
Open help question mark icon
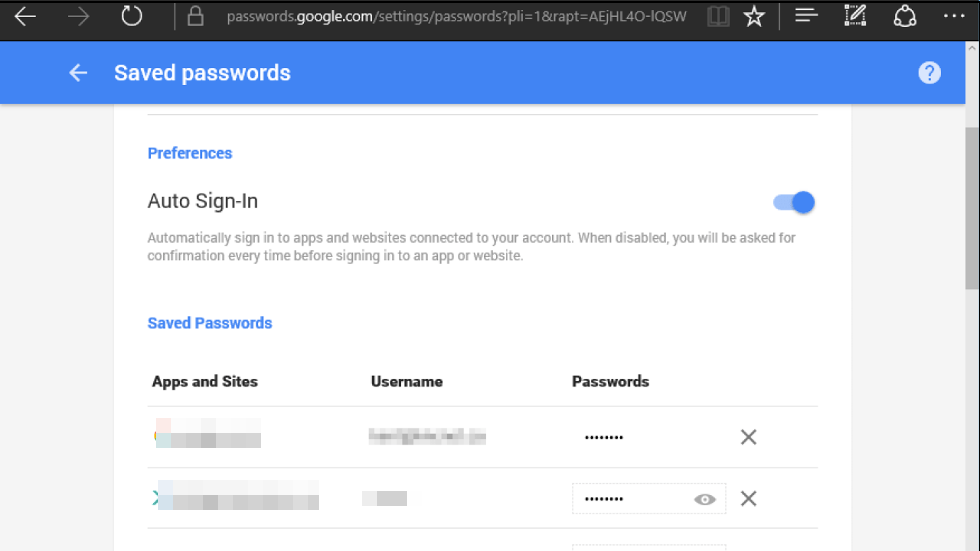click(929, 73)
